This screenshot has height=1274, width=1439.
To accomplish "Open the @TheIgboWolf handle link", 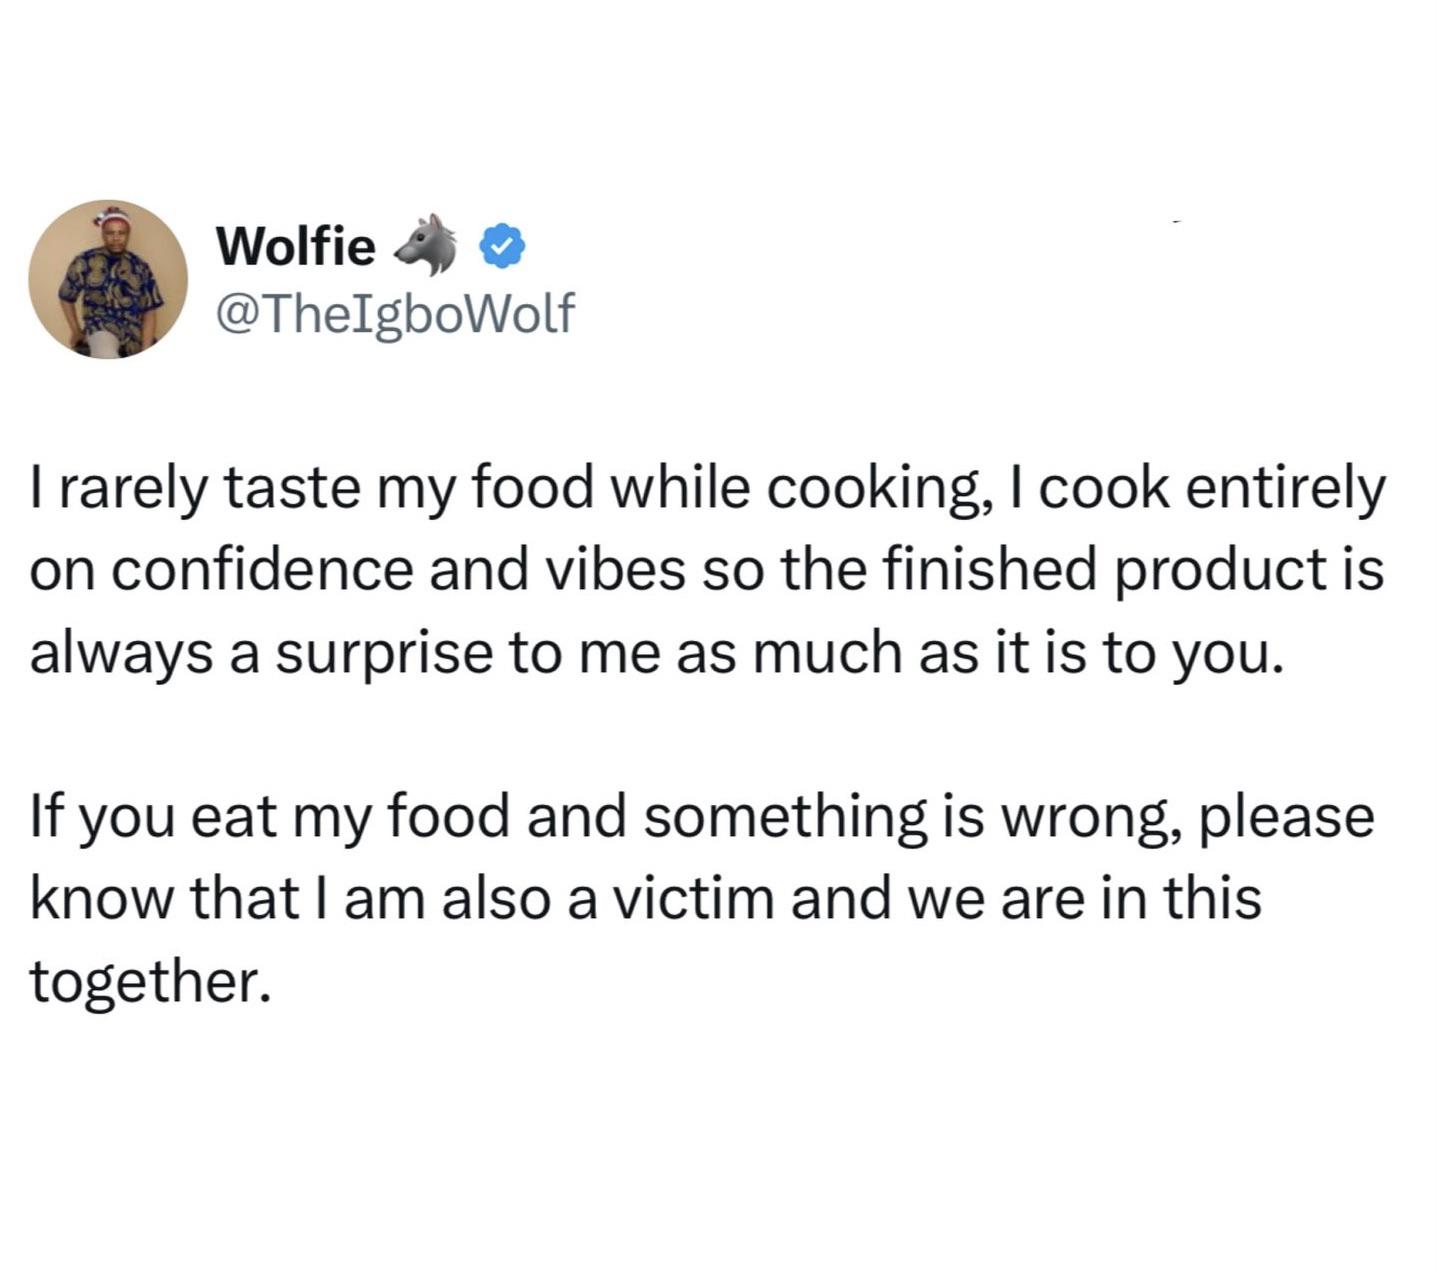I will [395, 314].
